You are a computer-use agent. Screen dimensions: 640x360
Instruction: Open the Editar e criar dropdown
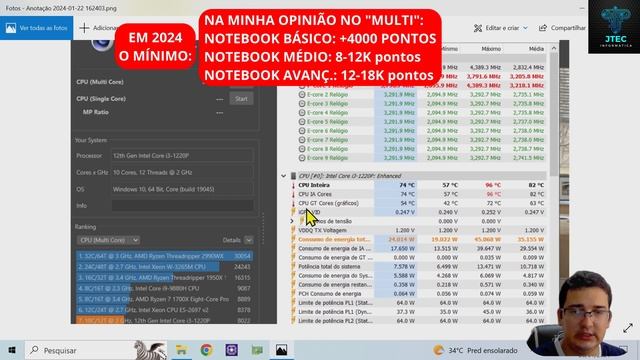click(x=500, y=28)
